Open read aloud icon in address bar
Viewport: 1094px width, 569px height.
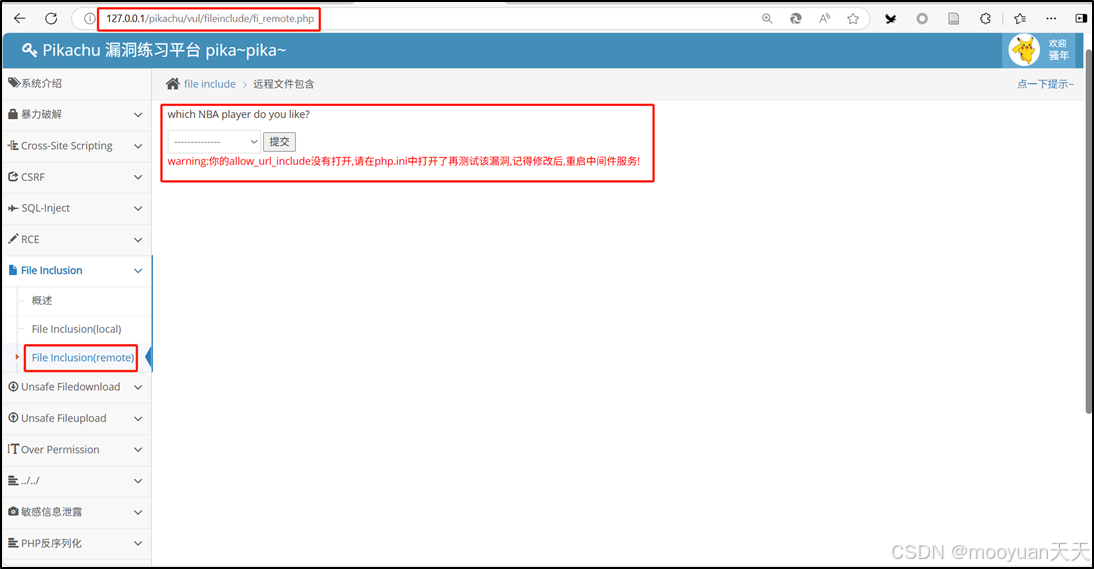click(x=824, y=19)
